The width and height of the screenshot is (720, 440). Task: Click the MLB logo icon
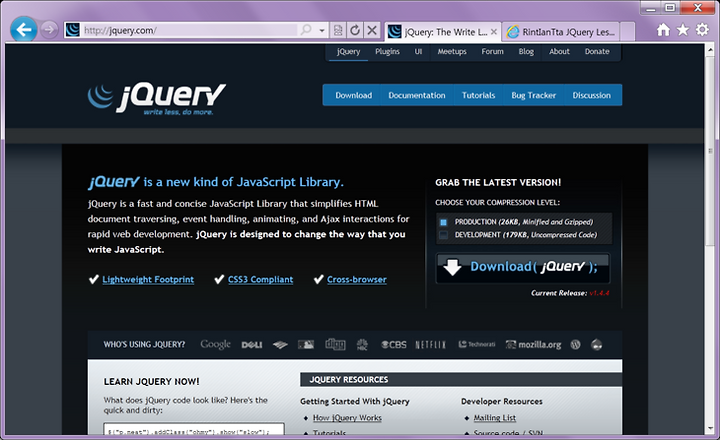click(x=306, y=344)
